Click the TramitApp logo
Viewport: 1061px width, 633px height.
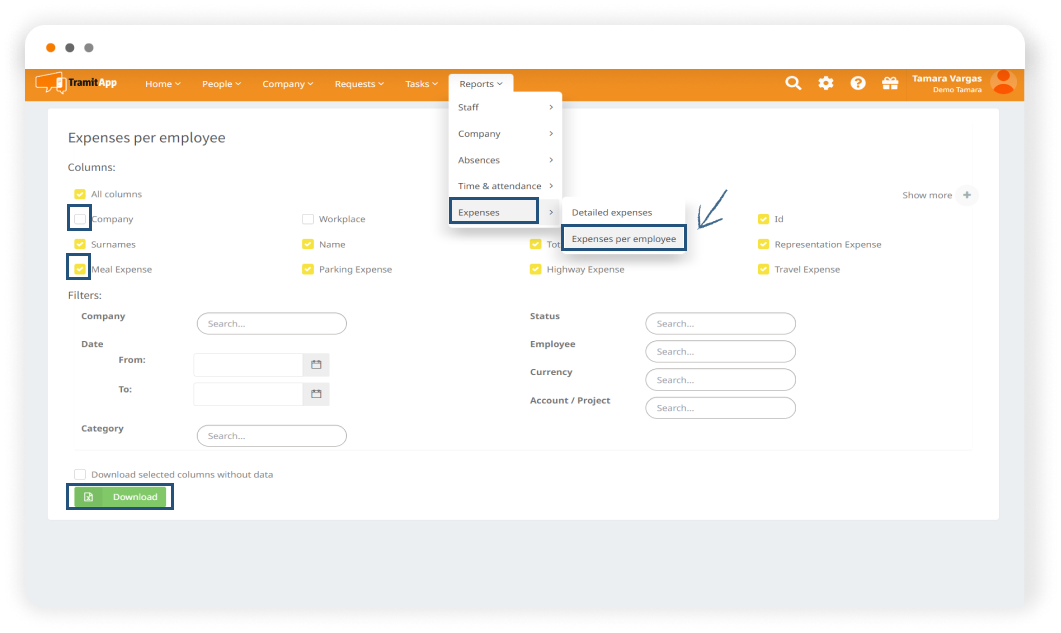(x=77, y=84)
